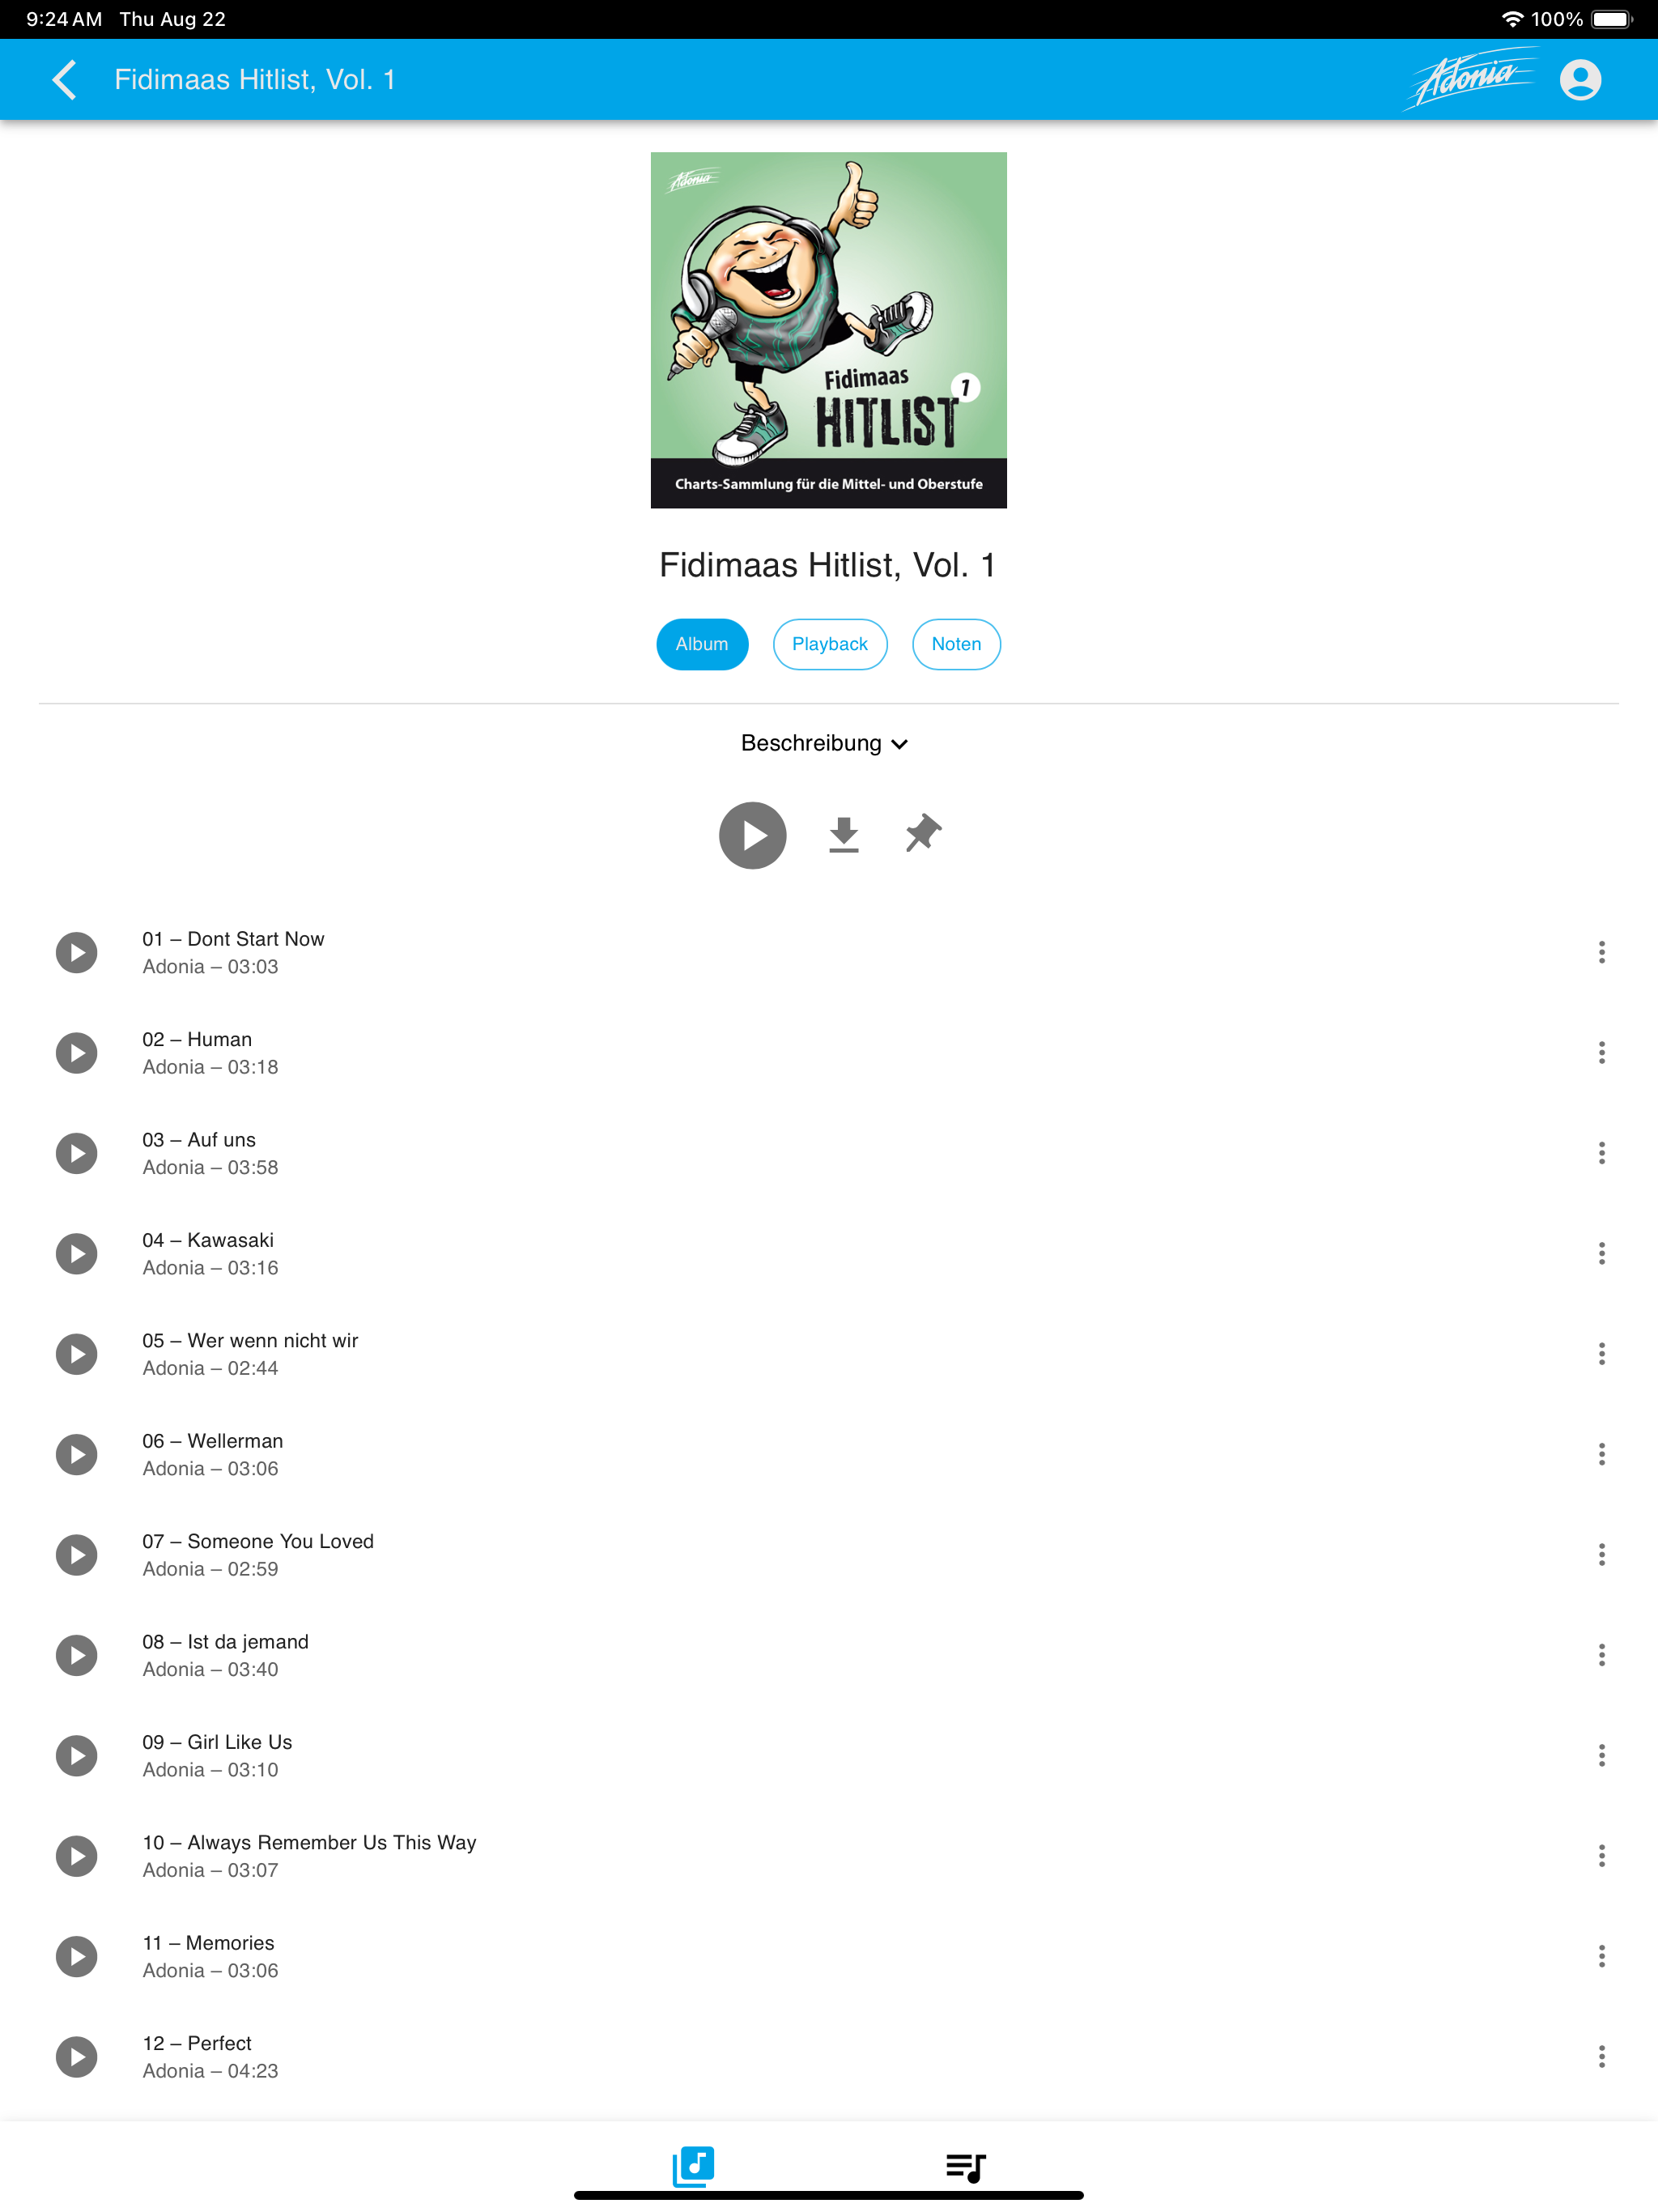Play track 01 Dont Start Now

(77, 952)
